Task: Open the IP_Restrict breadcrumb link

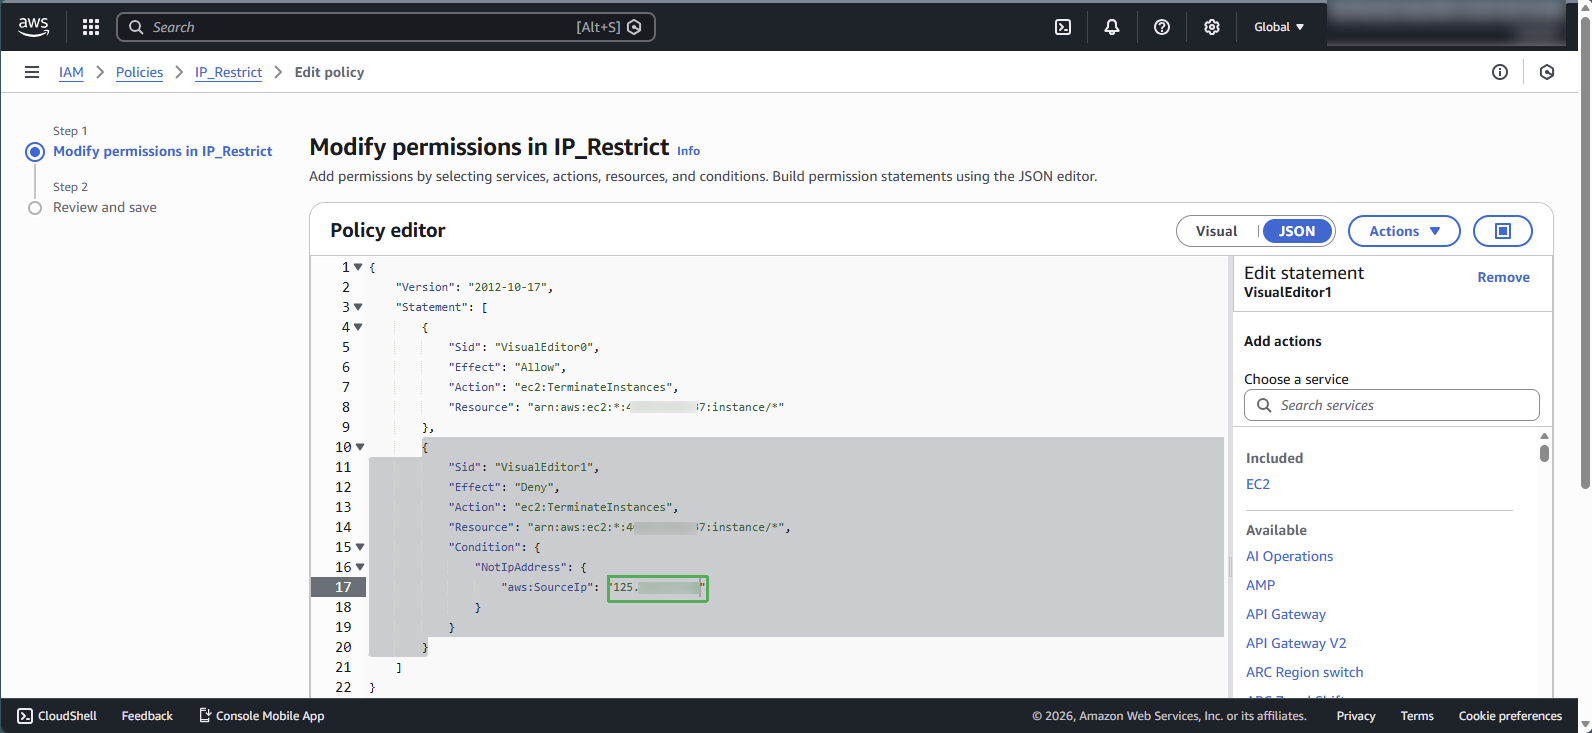Action: pyautogui.click(x=228, y=72)
